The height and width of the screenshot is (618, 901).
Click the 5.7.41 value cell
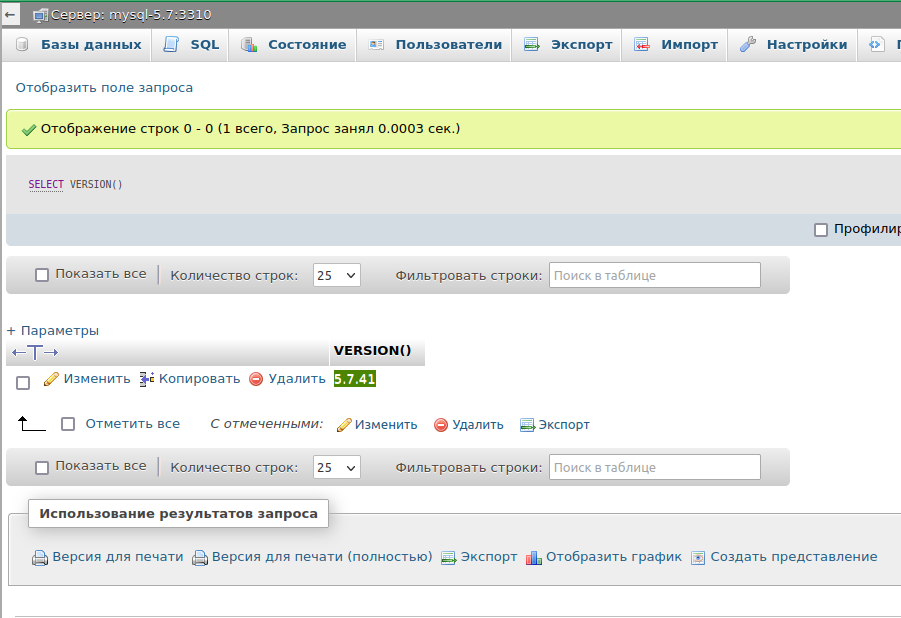tap(355, 379)
